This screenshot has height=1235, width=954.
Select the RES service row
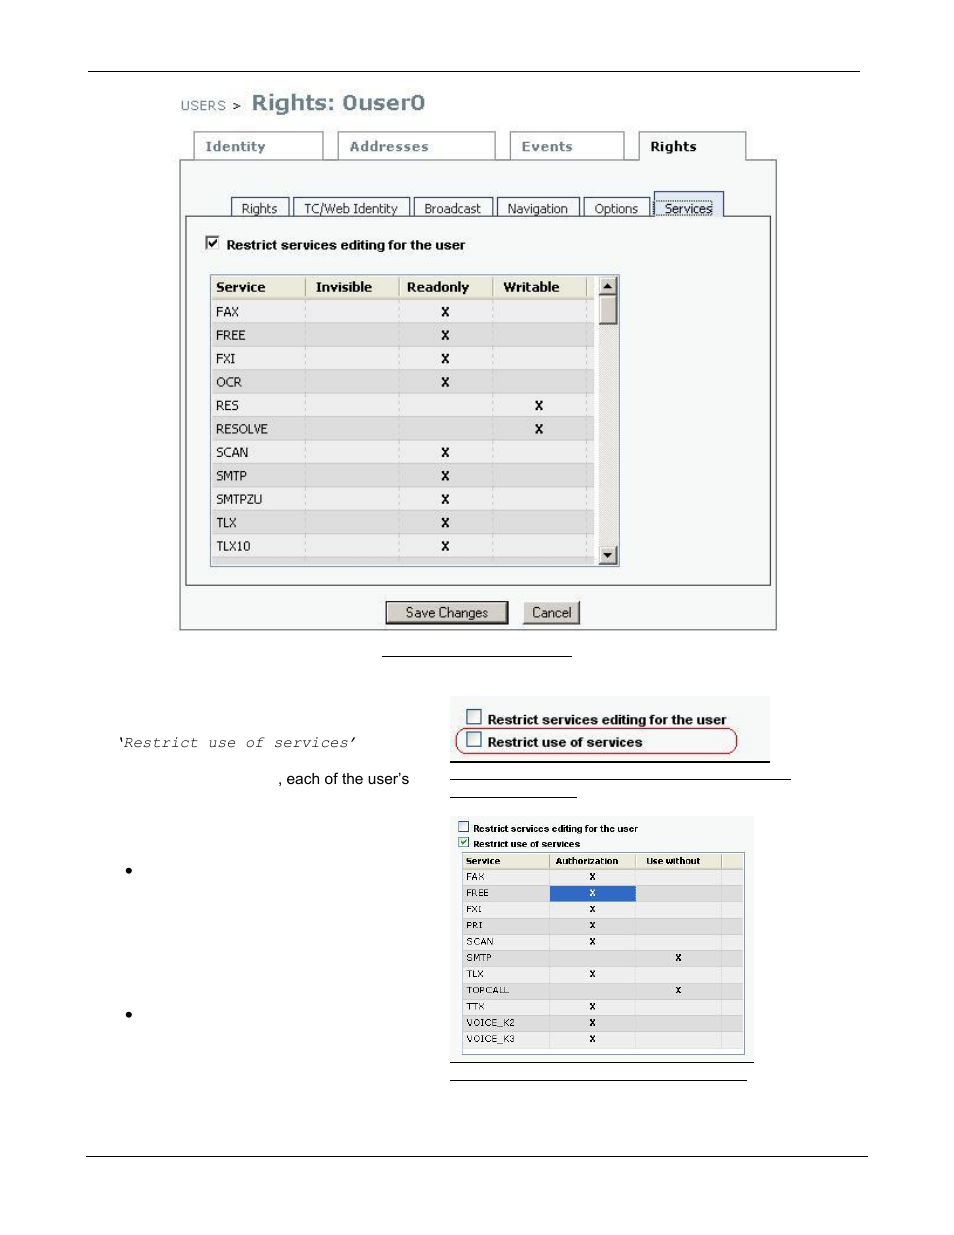coord(403,405)
